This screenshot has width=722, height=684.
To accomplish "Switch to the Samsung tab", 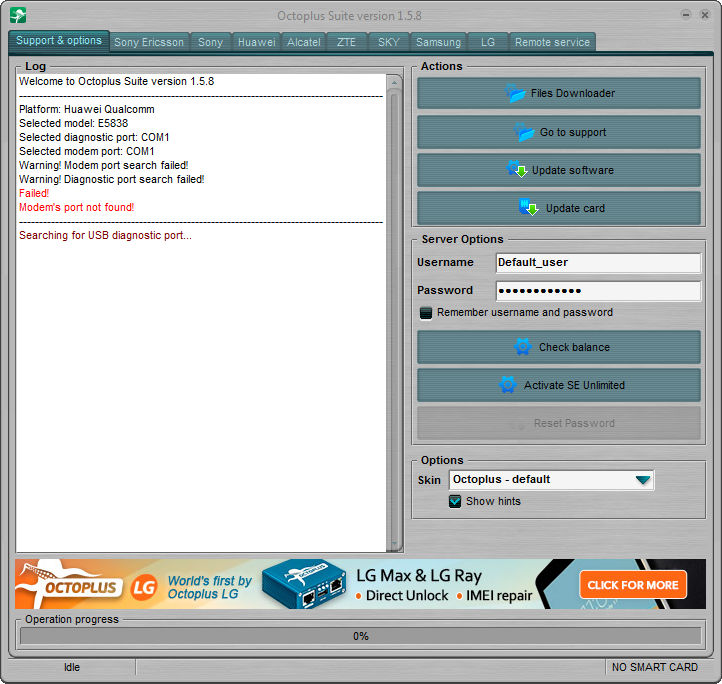I will click(438, 42).
